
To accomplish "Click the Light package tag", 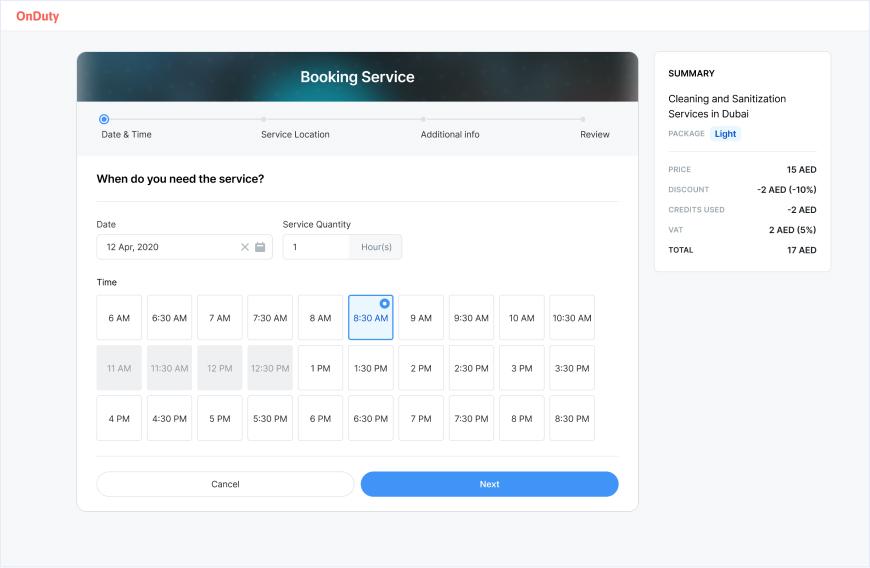I will pyautogui.click(x=725, y=134).
